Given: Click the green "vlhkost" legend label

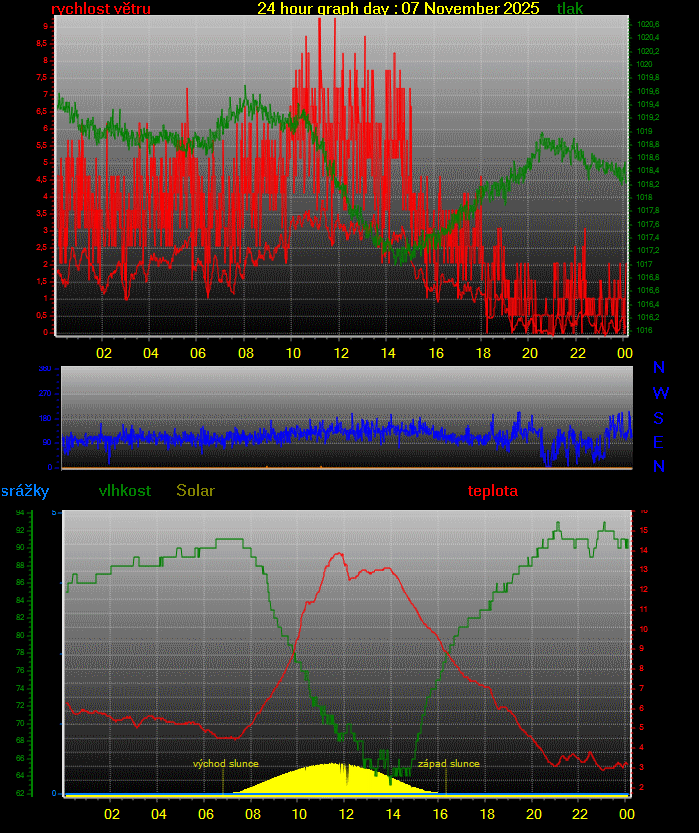Looking at the screenshot, I should [125, 491].
